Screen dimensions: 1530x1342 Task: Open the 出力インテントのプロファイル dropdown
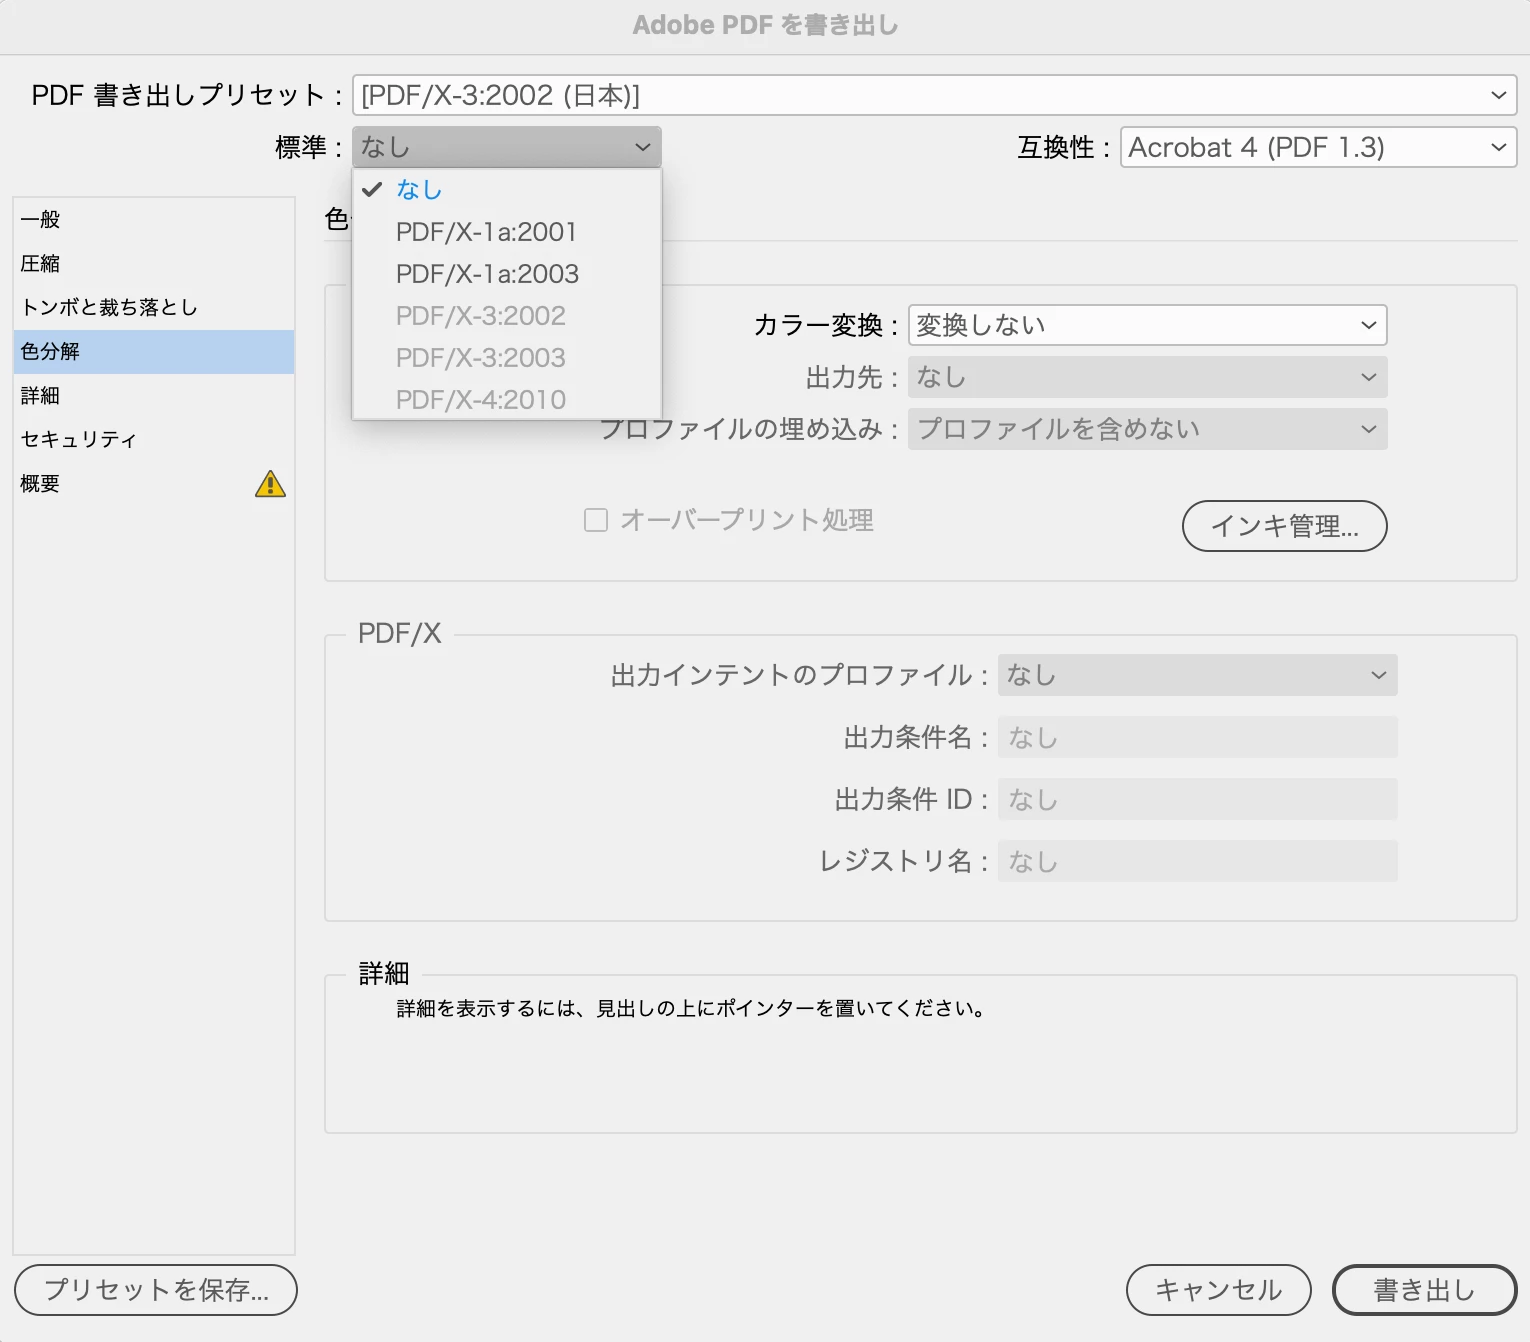[1197, 675]
